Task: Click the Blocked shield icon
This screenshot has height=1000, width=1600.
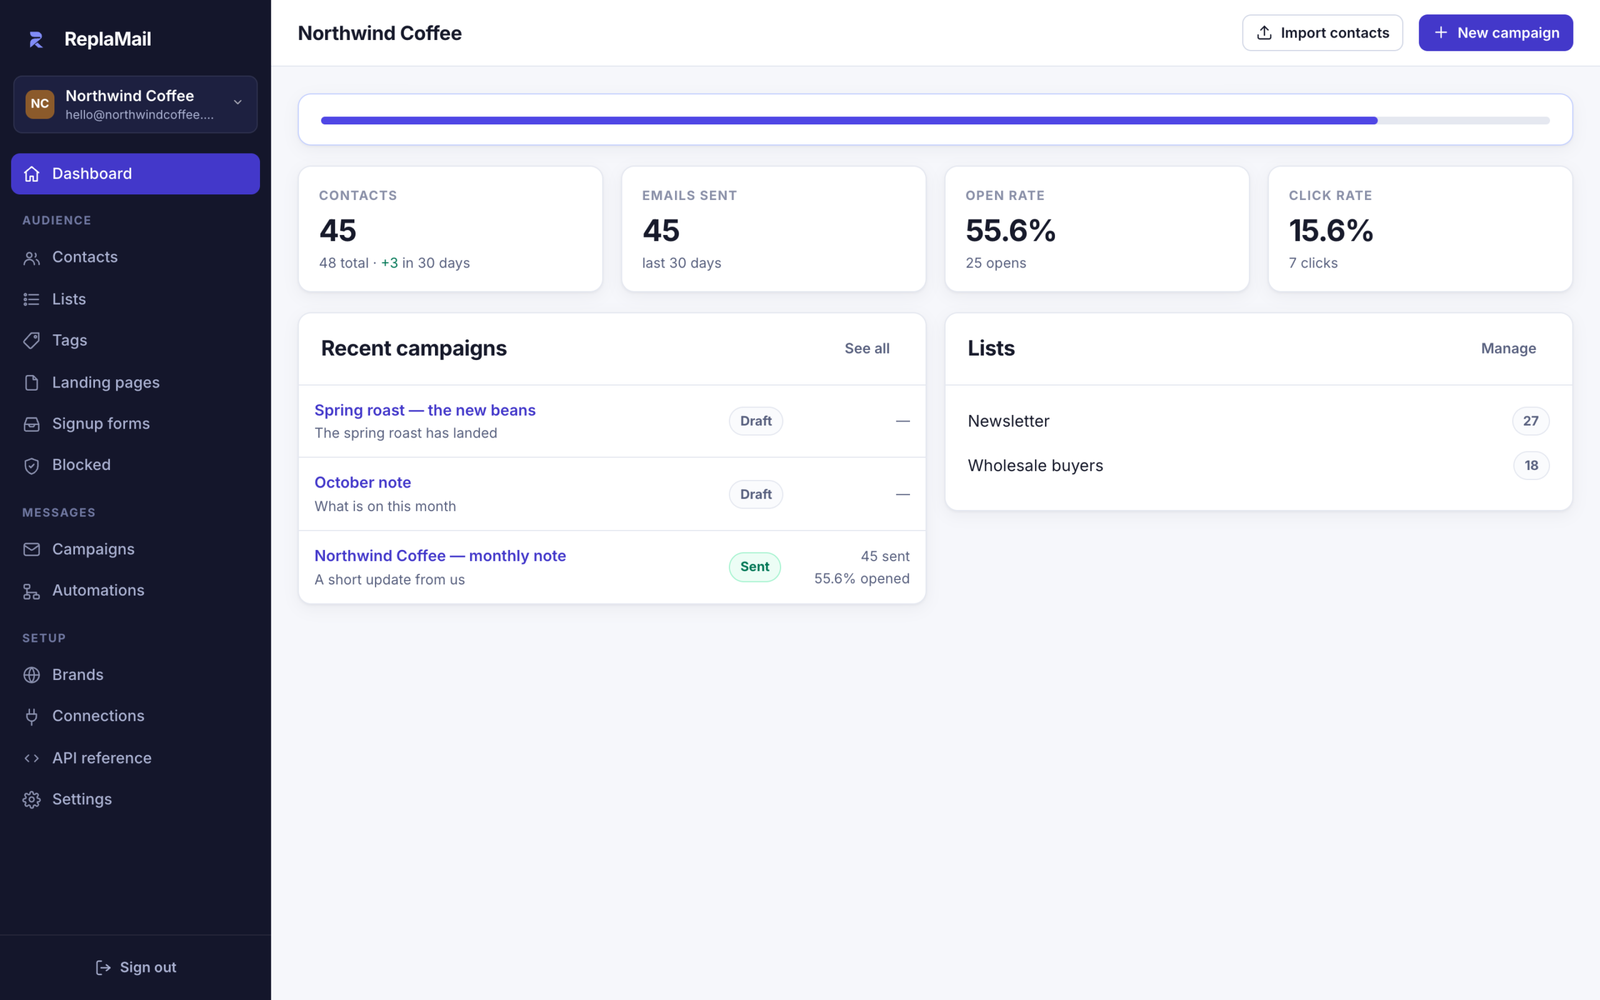Action: (32, 466)
